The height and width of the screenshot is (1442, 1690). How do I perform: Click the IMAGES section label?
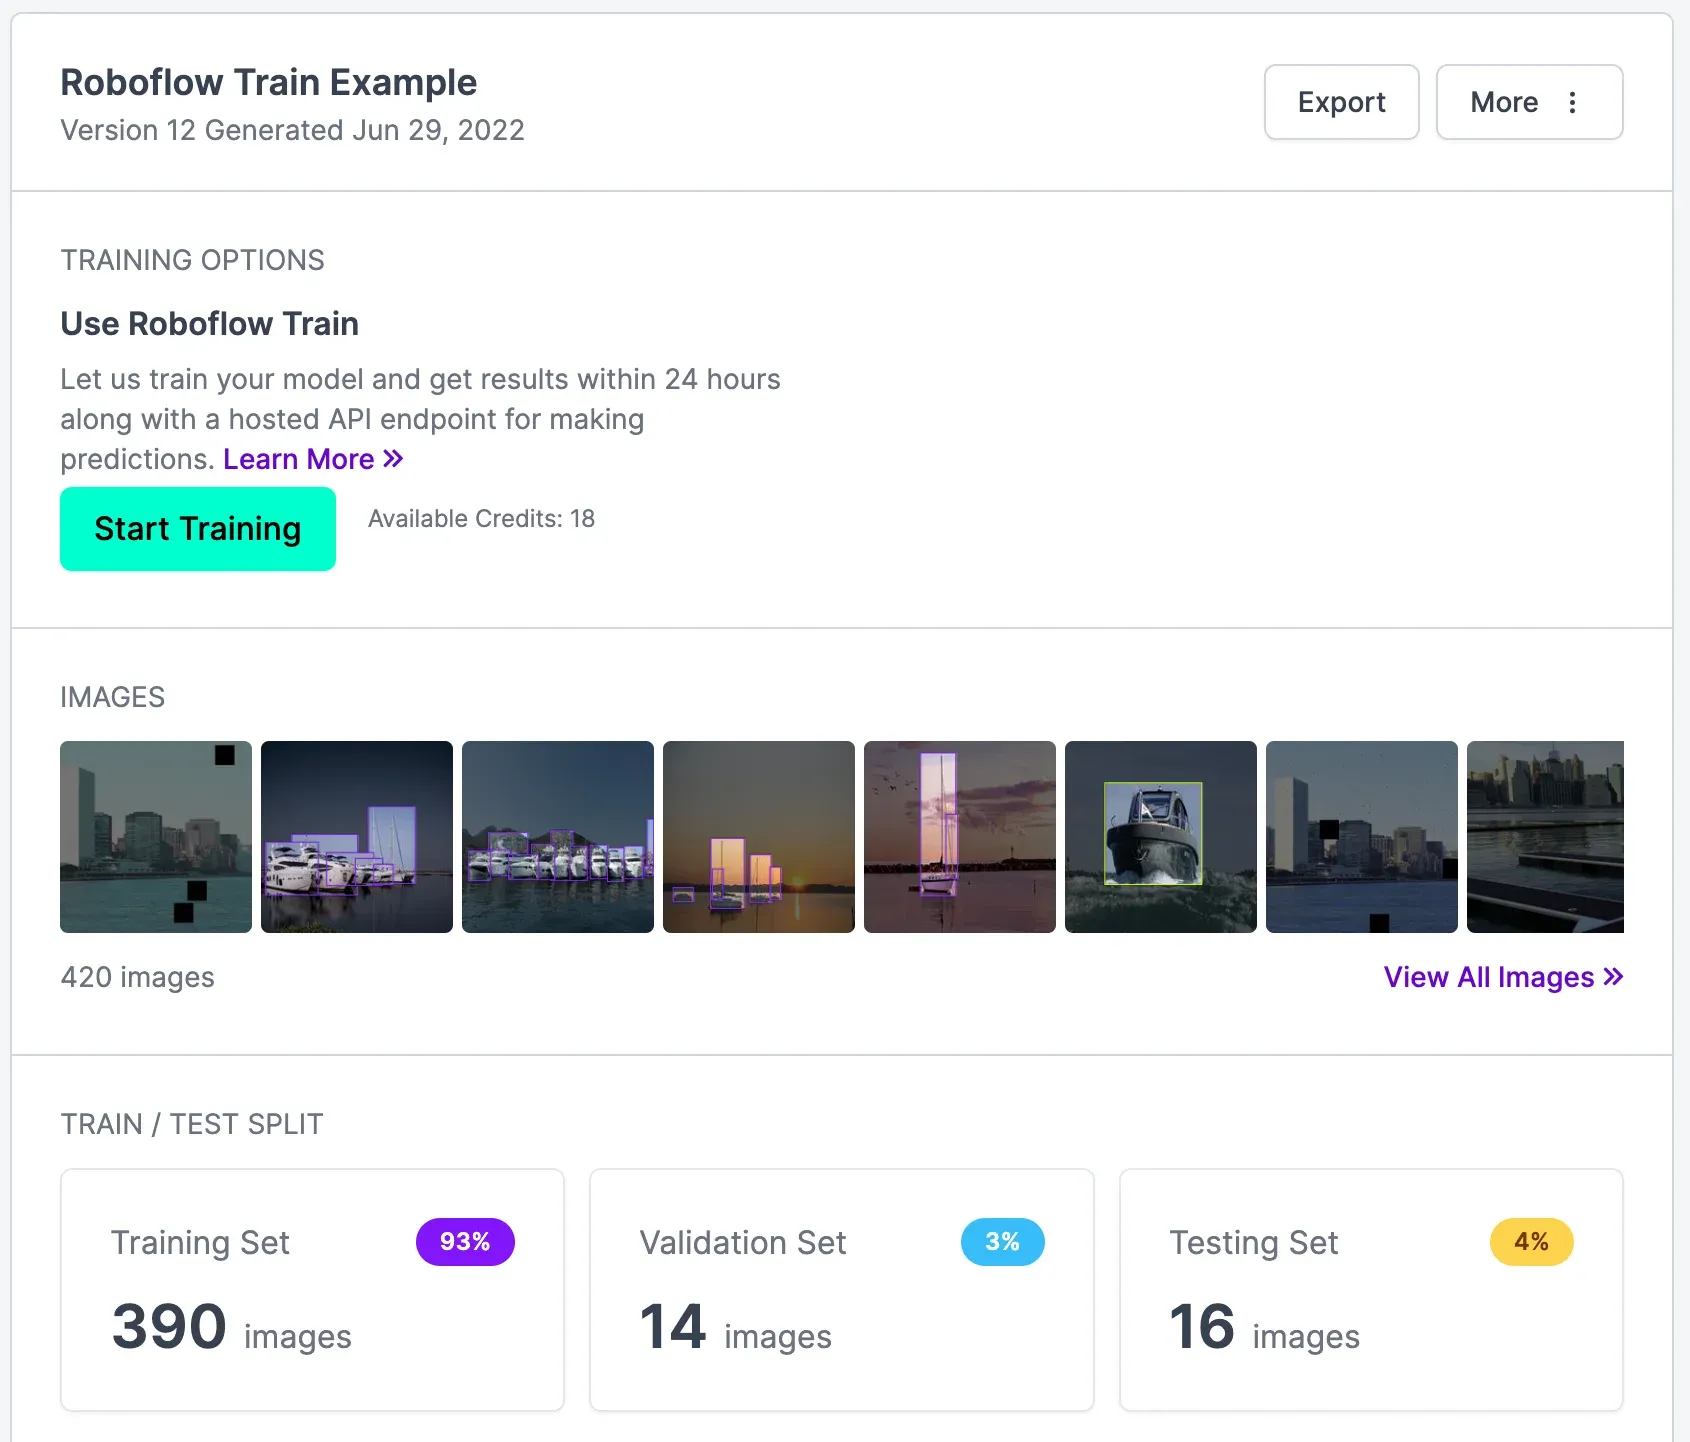point(112,697)
